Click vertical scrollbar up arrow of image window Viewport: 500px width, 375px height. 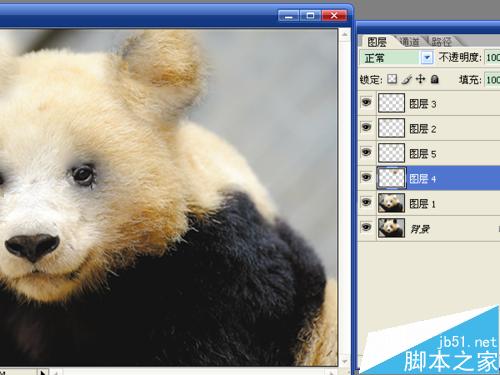(345, 34)
